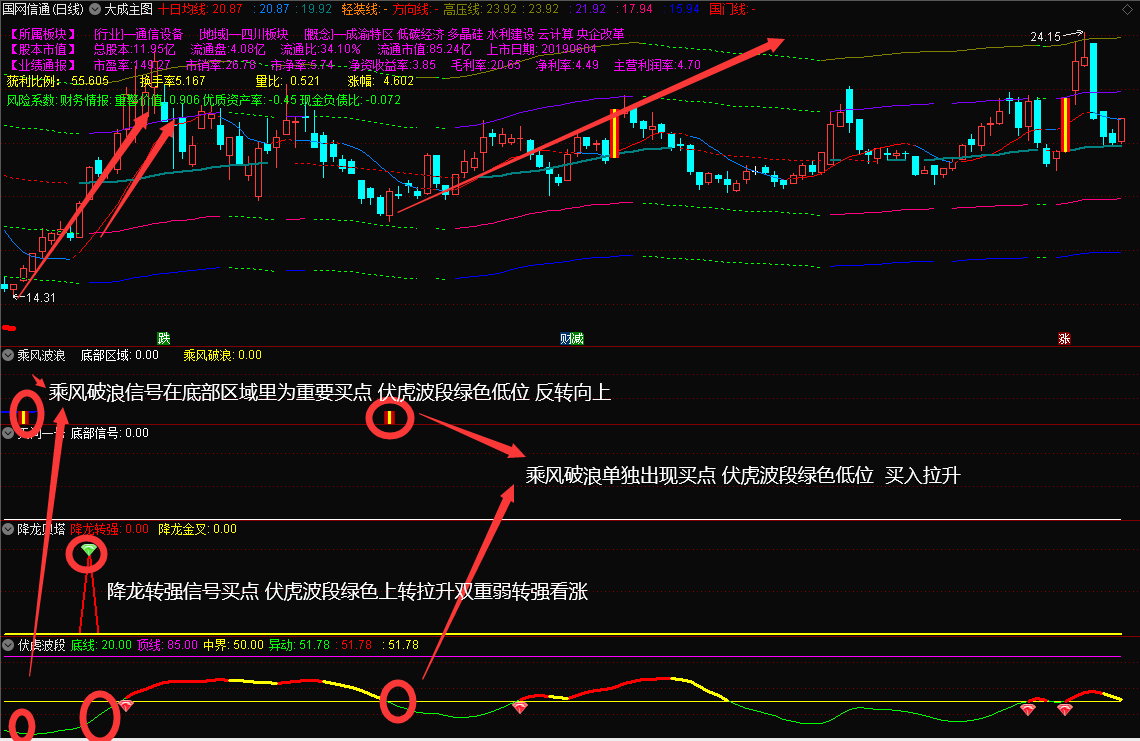Expand the 伏虎波段 panel dropdown arrow

point(9,644)
